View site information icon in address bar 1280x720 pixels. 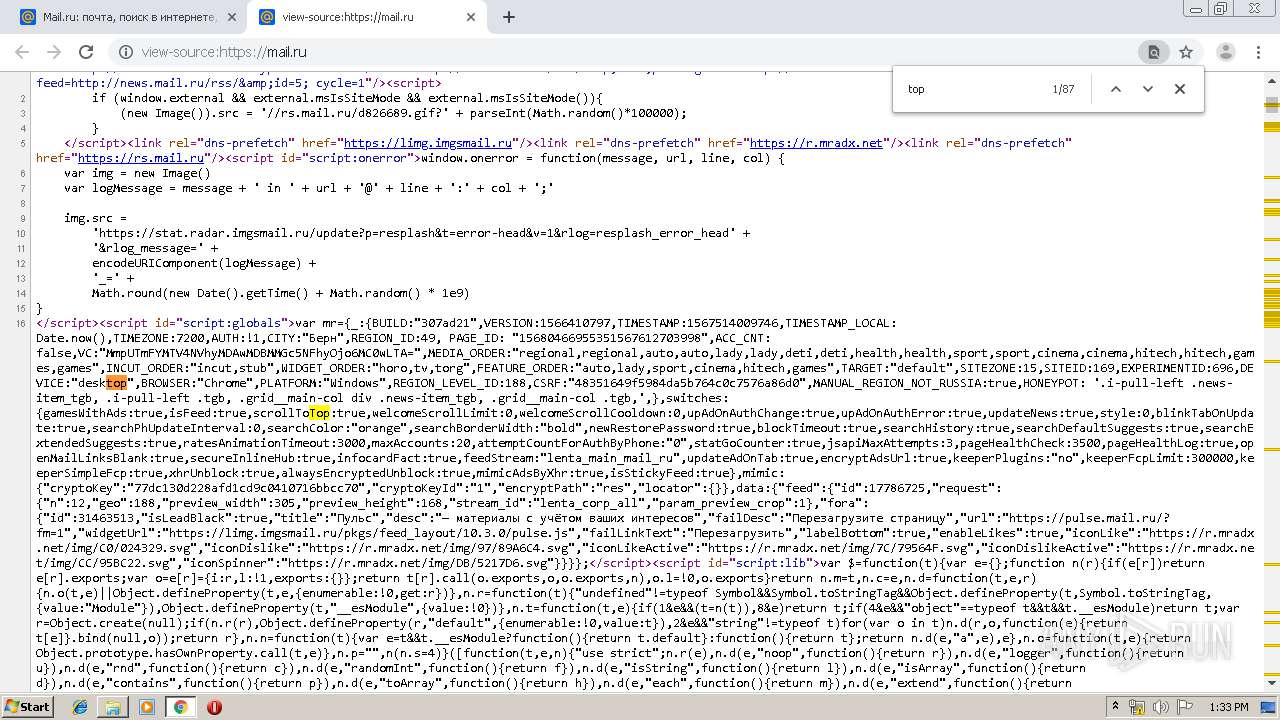click(x=126, y=52)
